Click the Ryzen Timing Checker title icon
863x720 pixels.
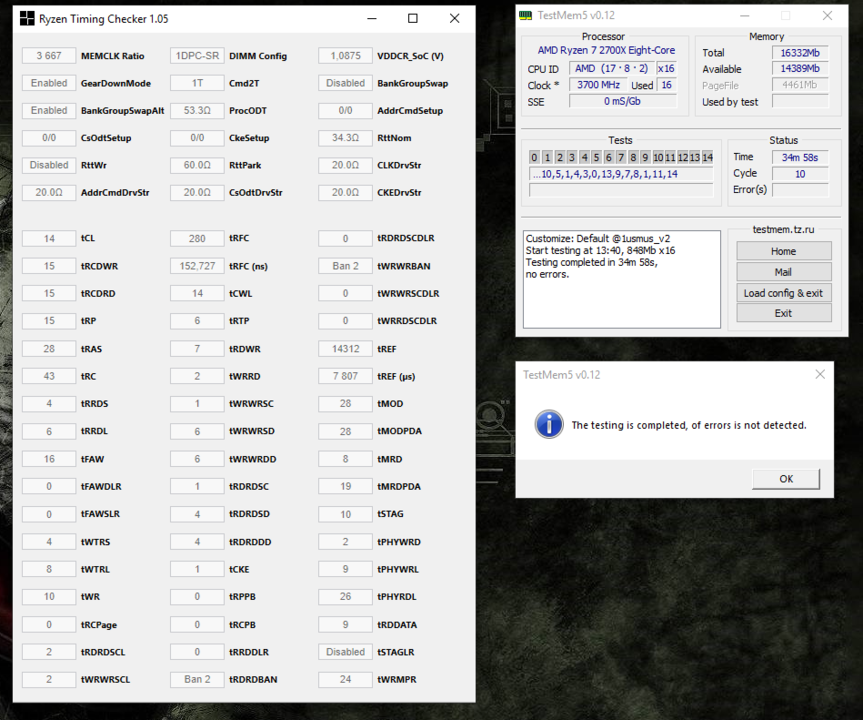[27, 19]
